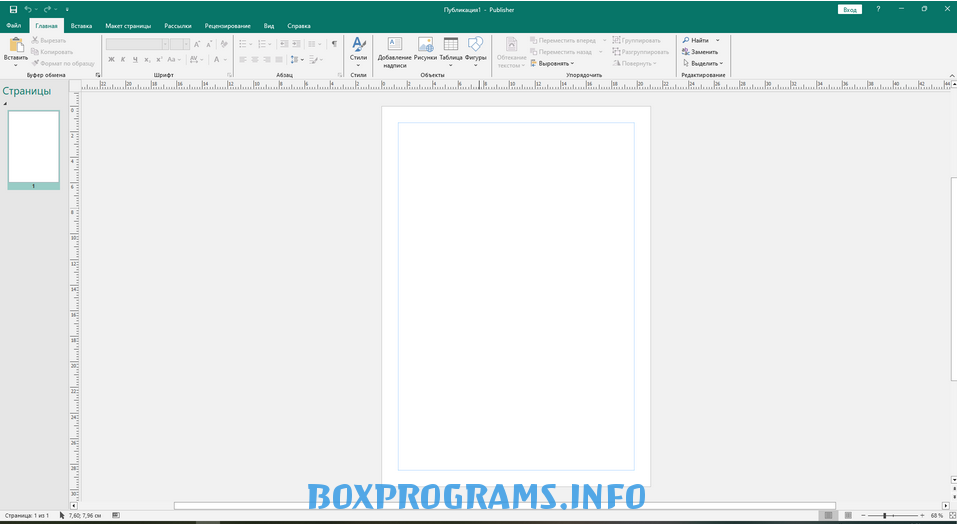Toggle the paragraph marks (¶) button

tap(334, 44)
